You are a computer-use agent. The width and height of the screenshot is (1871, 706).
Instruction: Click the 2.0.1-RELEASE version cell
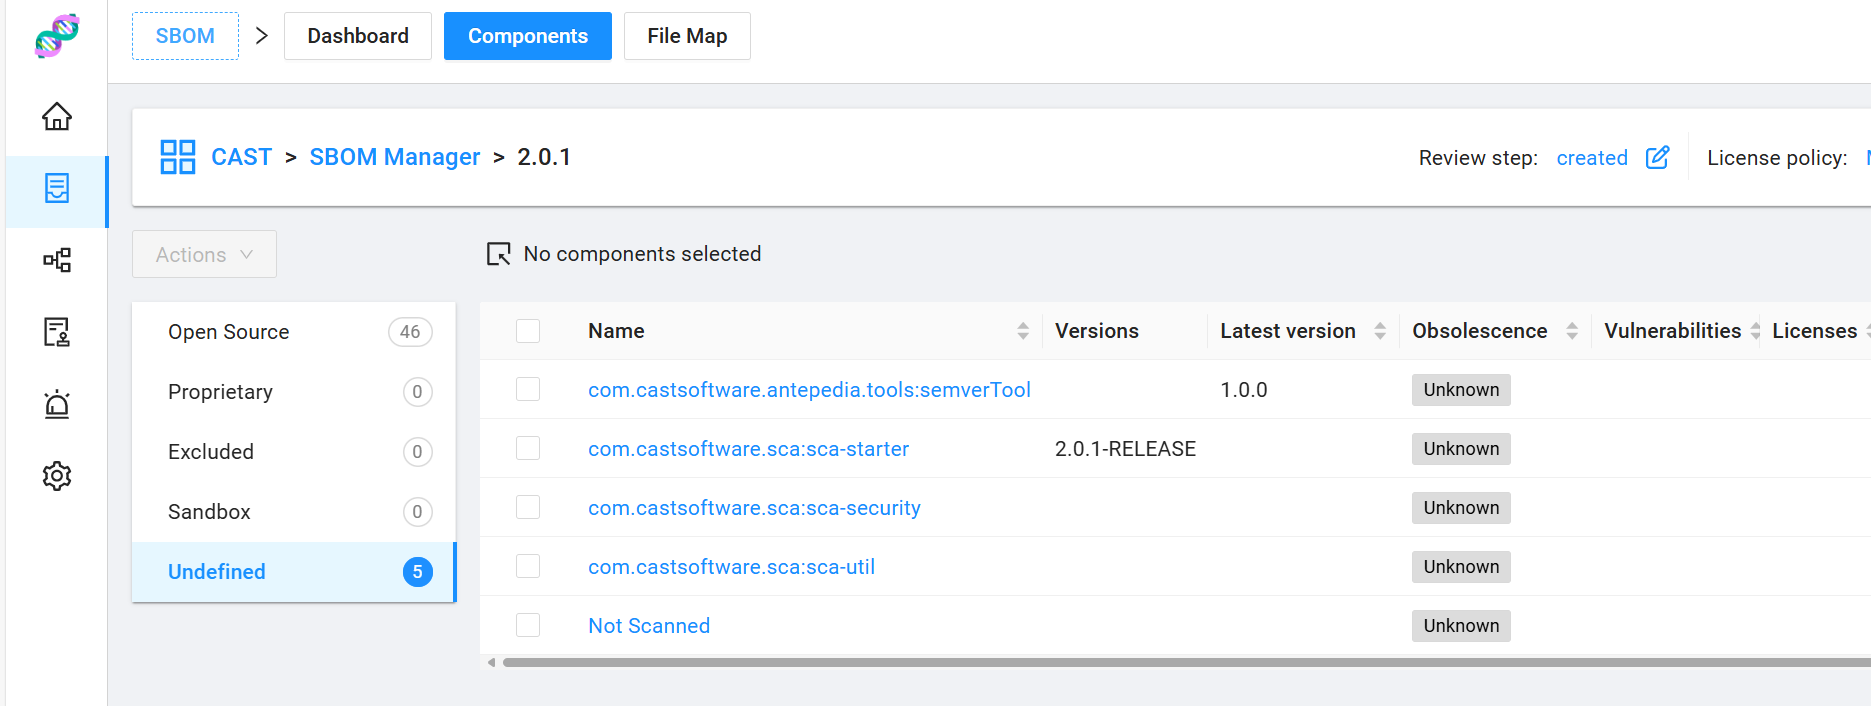(x=1125, y=449)
